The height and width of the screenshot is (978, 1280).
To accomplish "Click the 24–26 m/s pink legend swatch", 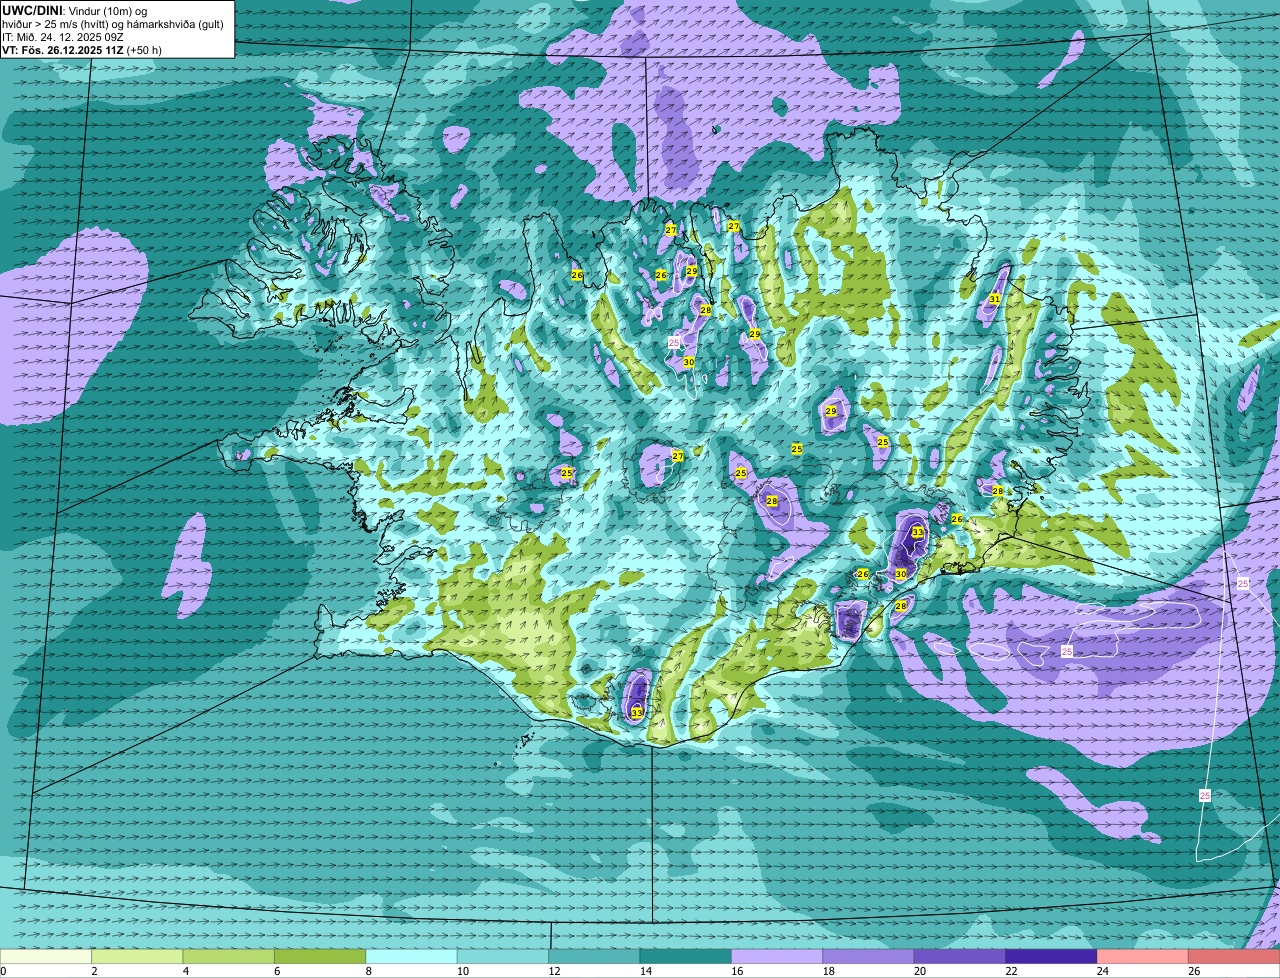I will pos(1142,956).
